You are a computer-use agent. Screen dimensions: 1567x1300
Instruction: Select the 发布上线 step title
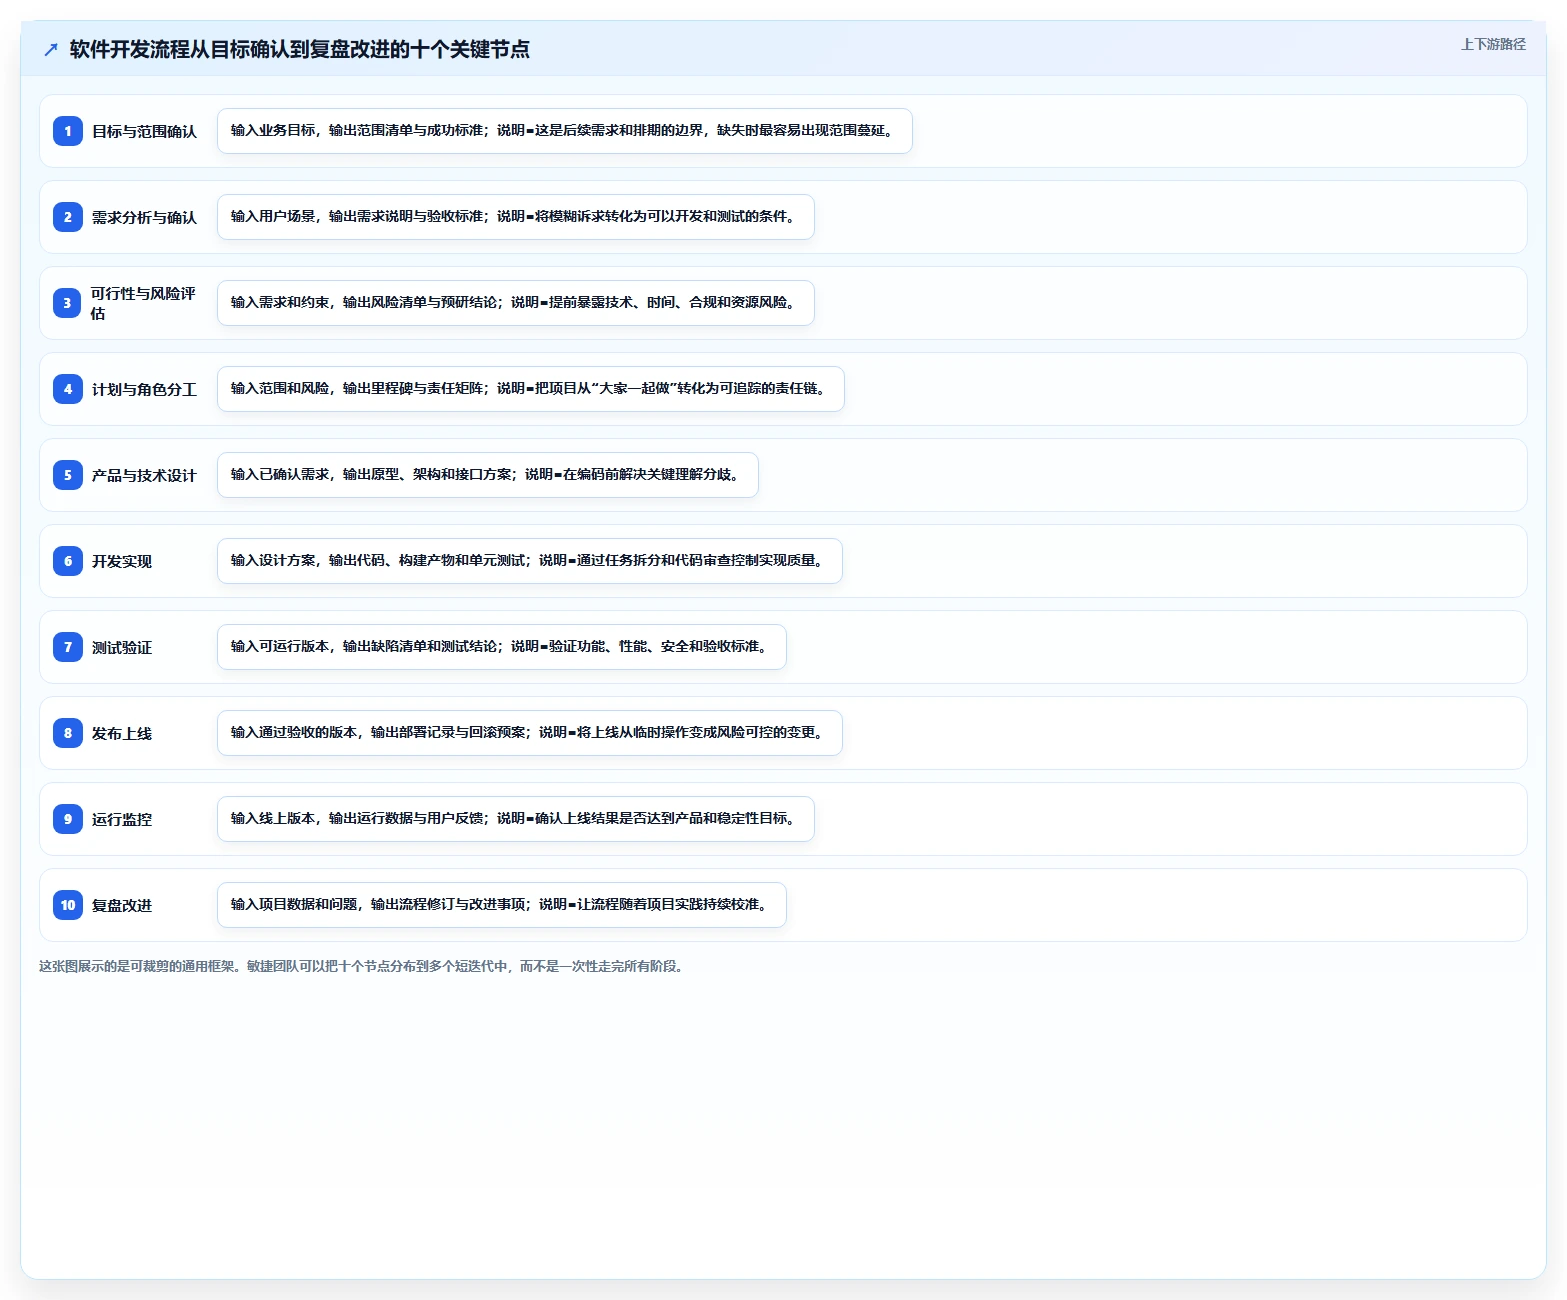122,733
